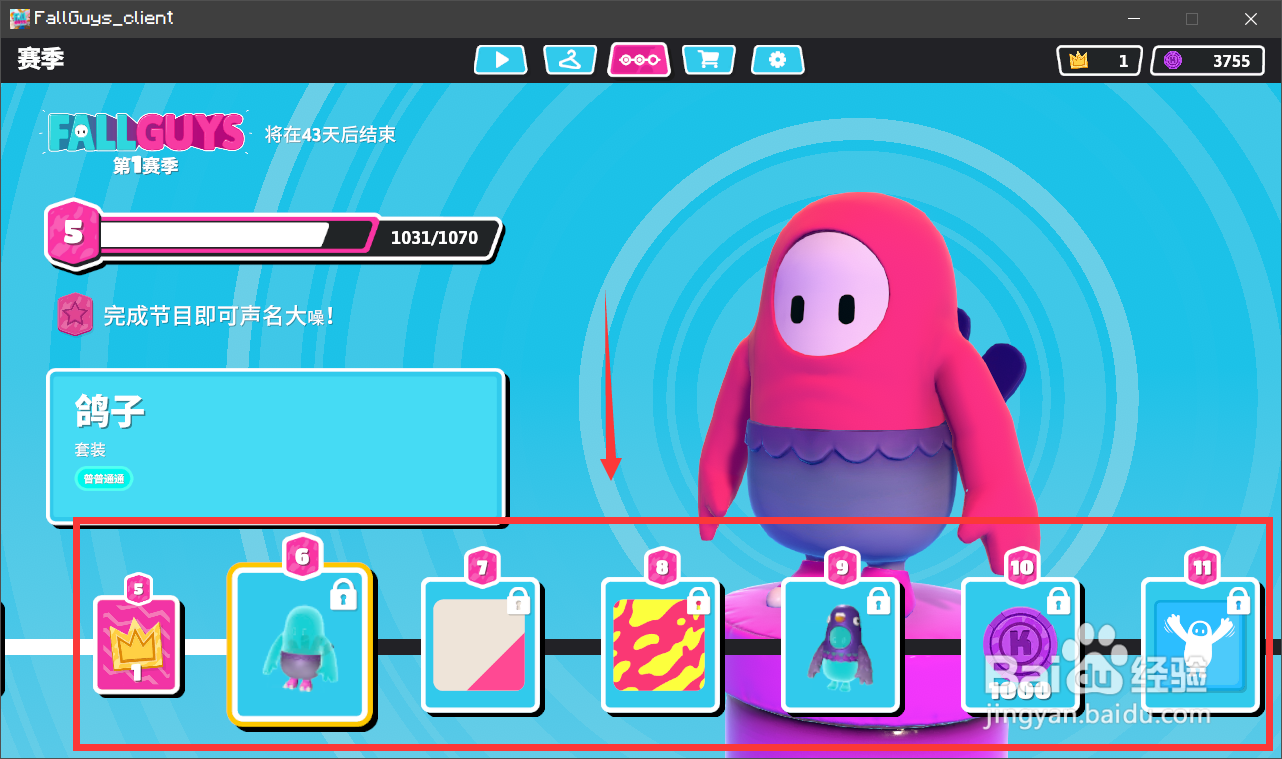
Task: Close the FallGuys_client window
Action: 1251,18
